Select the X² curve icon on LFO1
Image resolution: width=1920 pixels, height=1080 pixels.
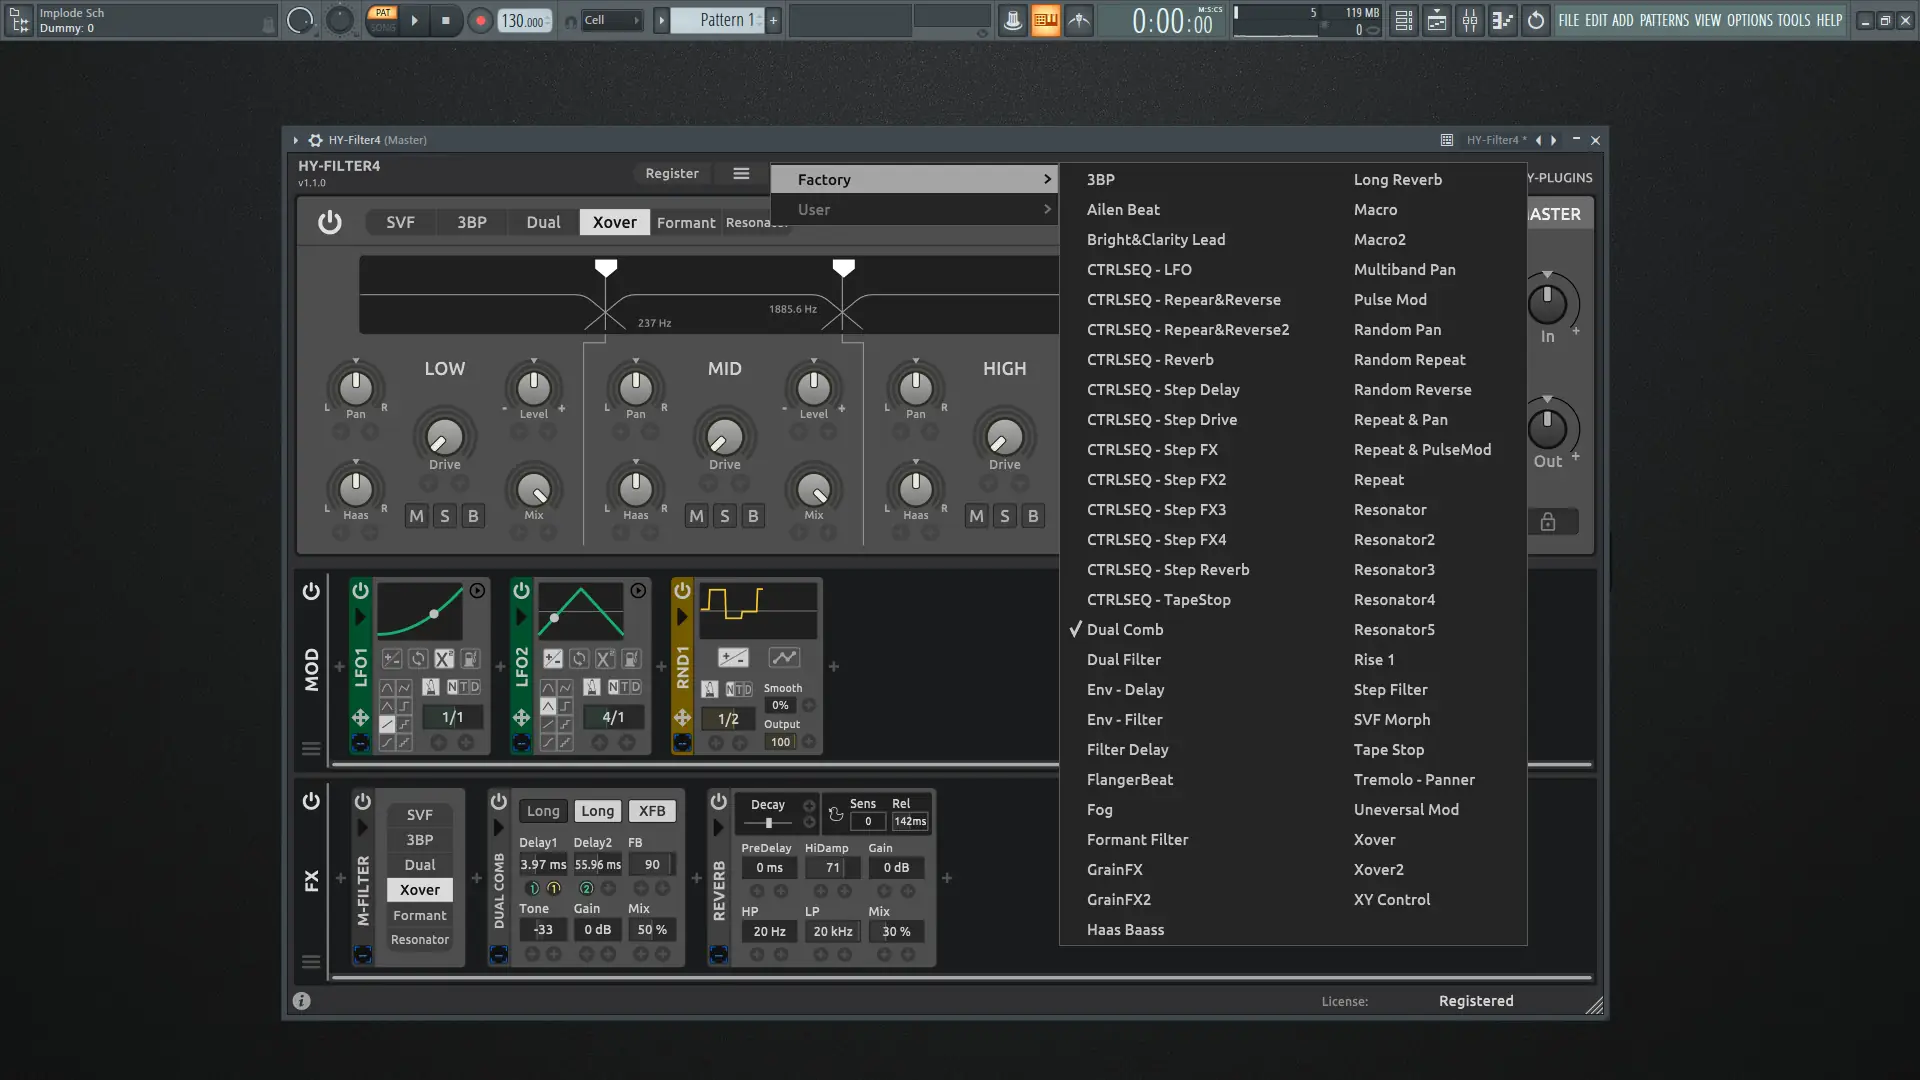click(x=444, y=660)
